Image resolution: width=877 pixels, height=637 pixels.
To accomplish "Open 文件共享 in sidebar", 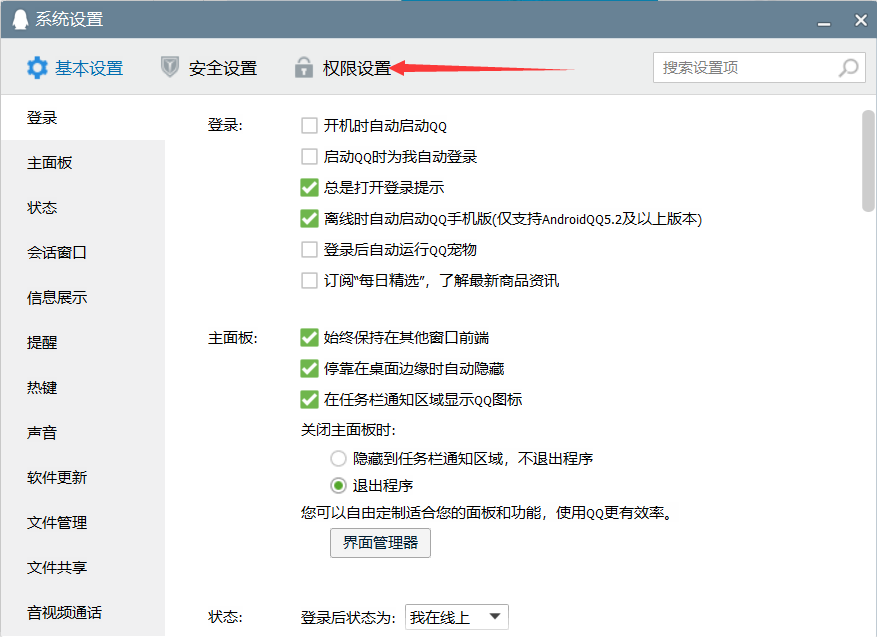I will coord(83,568).
